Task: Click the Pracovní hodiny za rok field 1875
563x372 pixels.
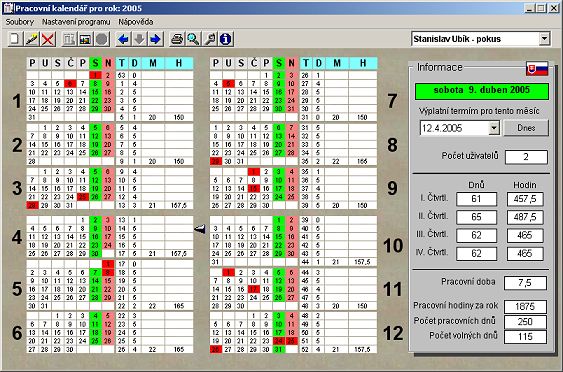Action: (x=525, y=307)
